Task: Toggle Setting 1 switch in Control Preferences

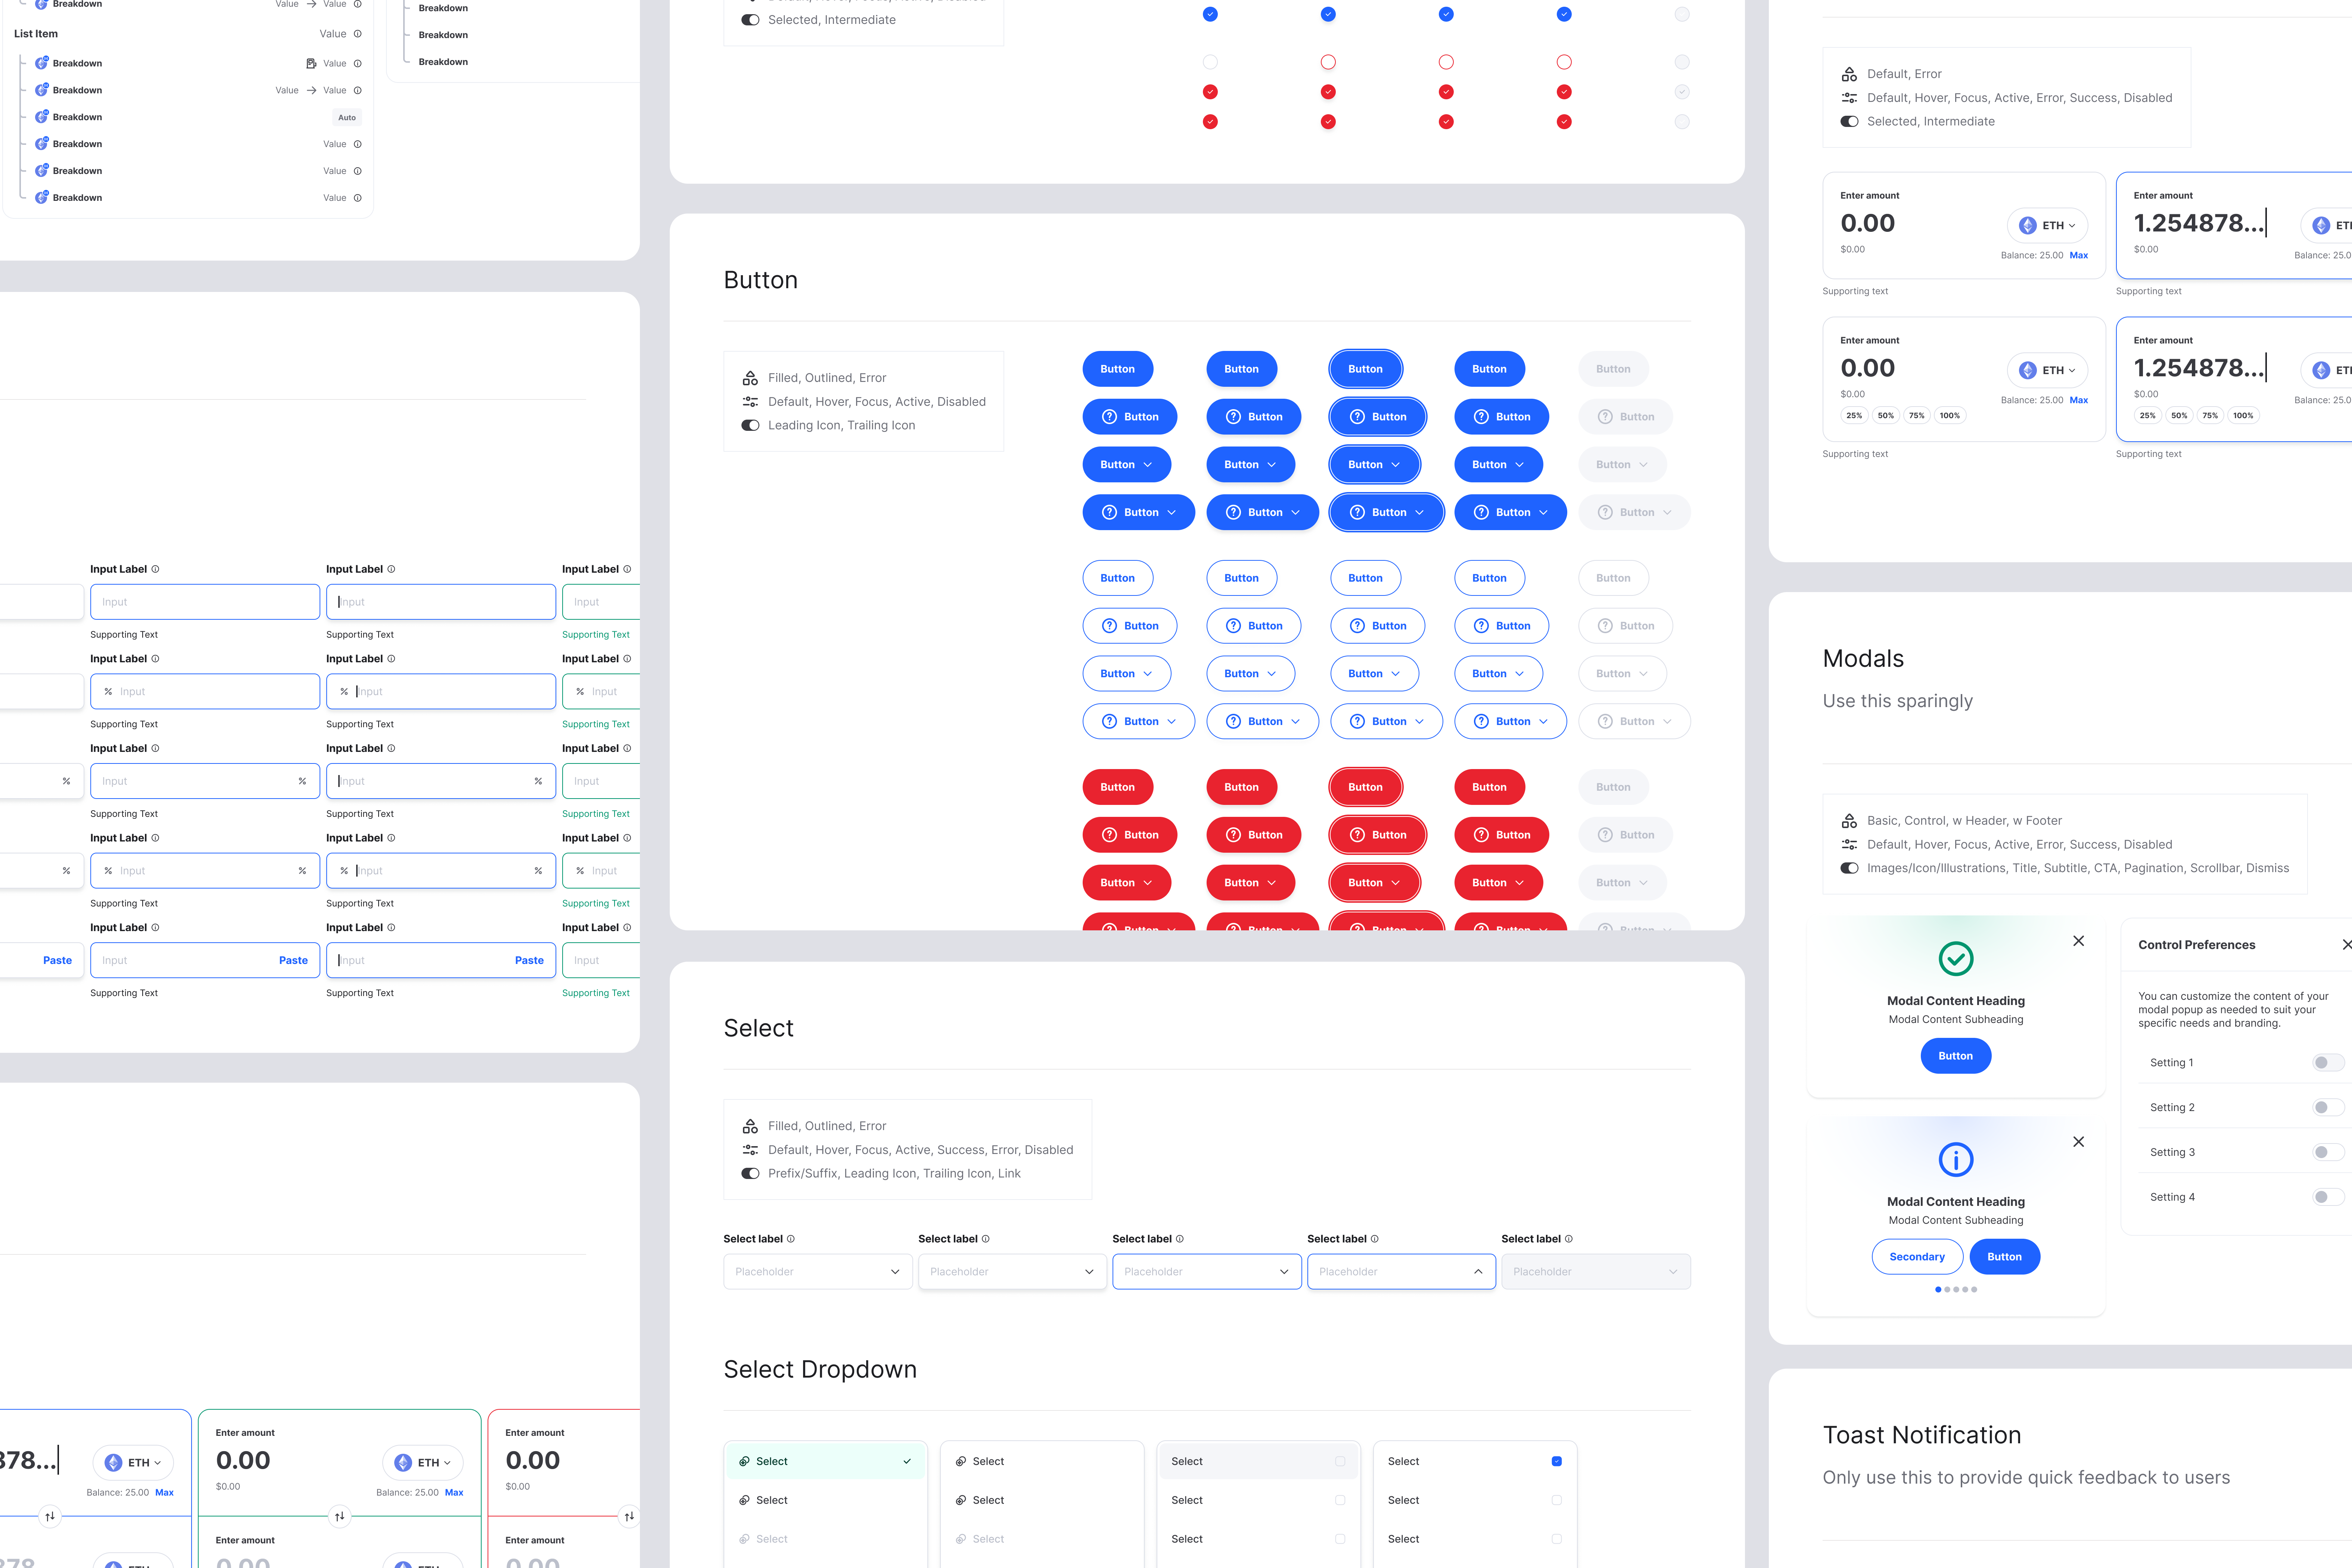Action: [x=2327, y=1063]
